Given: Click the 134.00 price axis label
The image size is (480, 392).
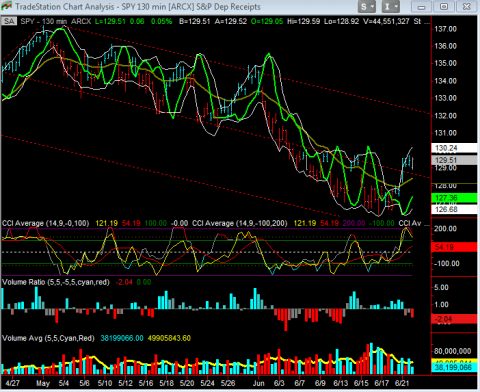Looking at the screenshot, I should [446, 81].
